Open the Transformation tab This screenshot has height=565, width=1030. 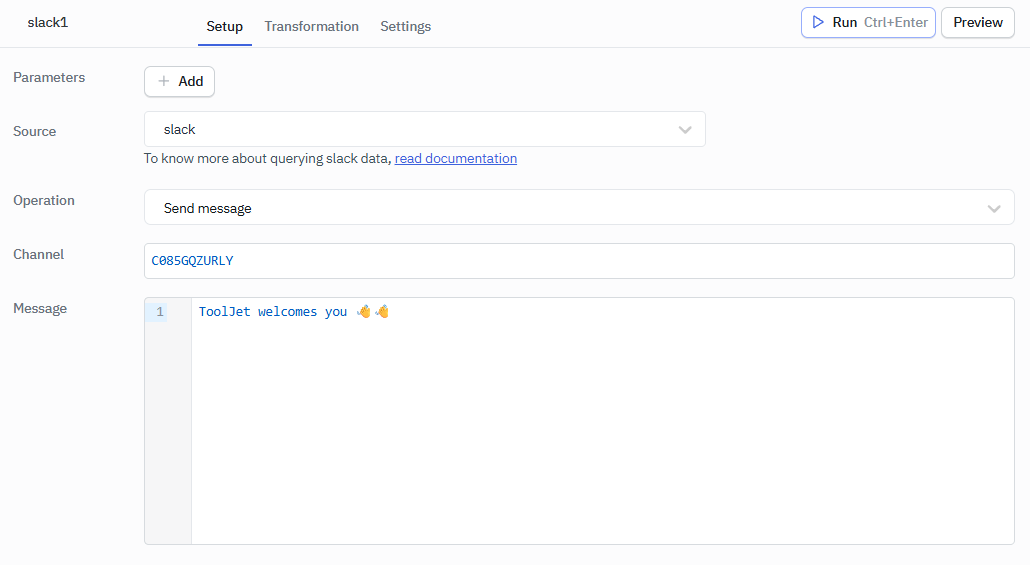(x=311, y=26)
